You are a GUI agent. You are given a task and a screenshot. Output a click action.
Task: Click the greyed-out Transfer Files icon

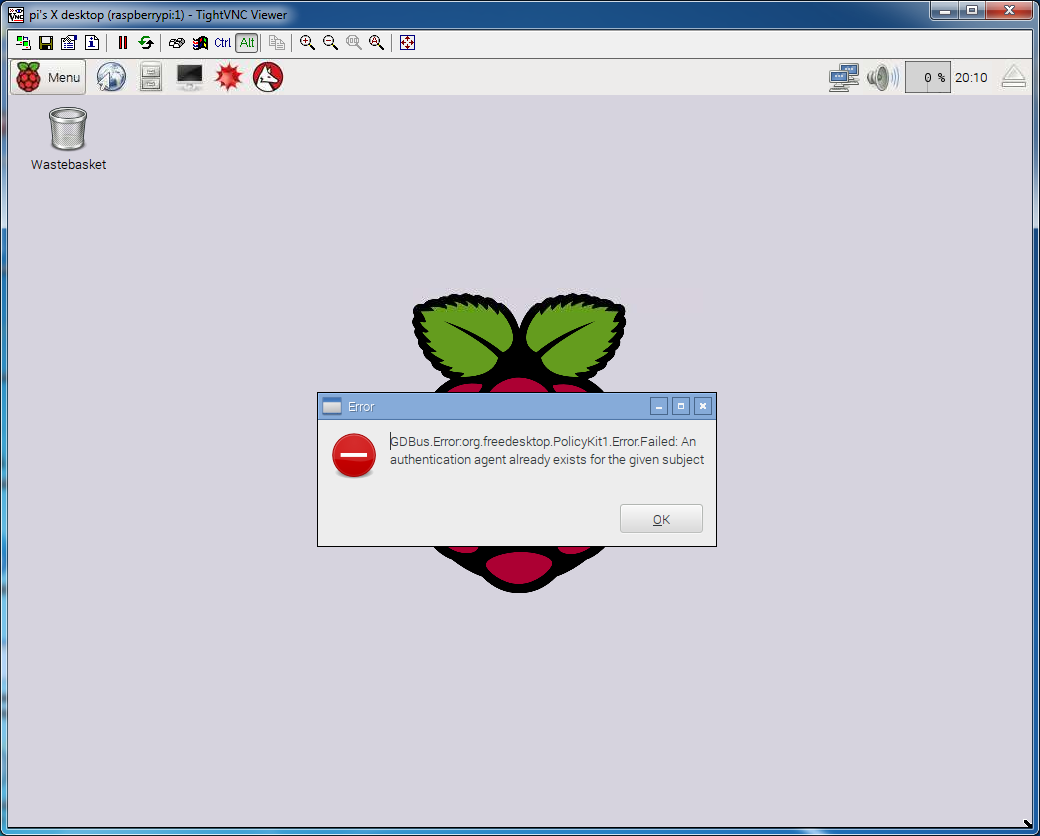tap(277, 43)
